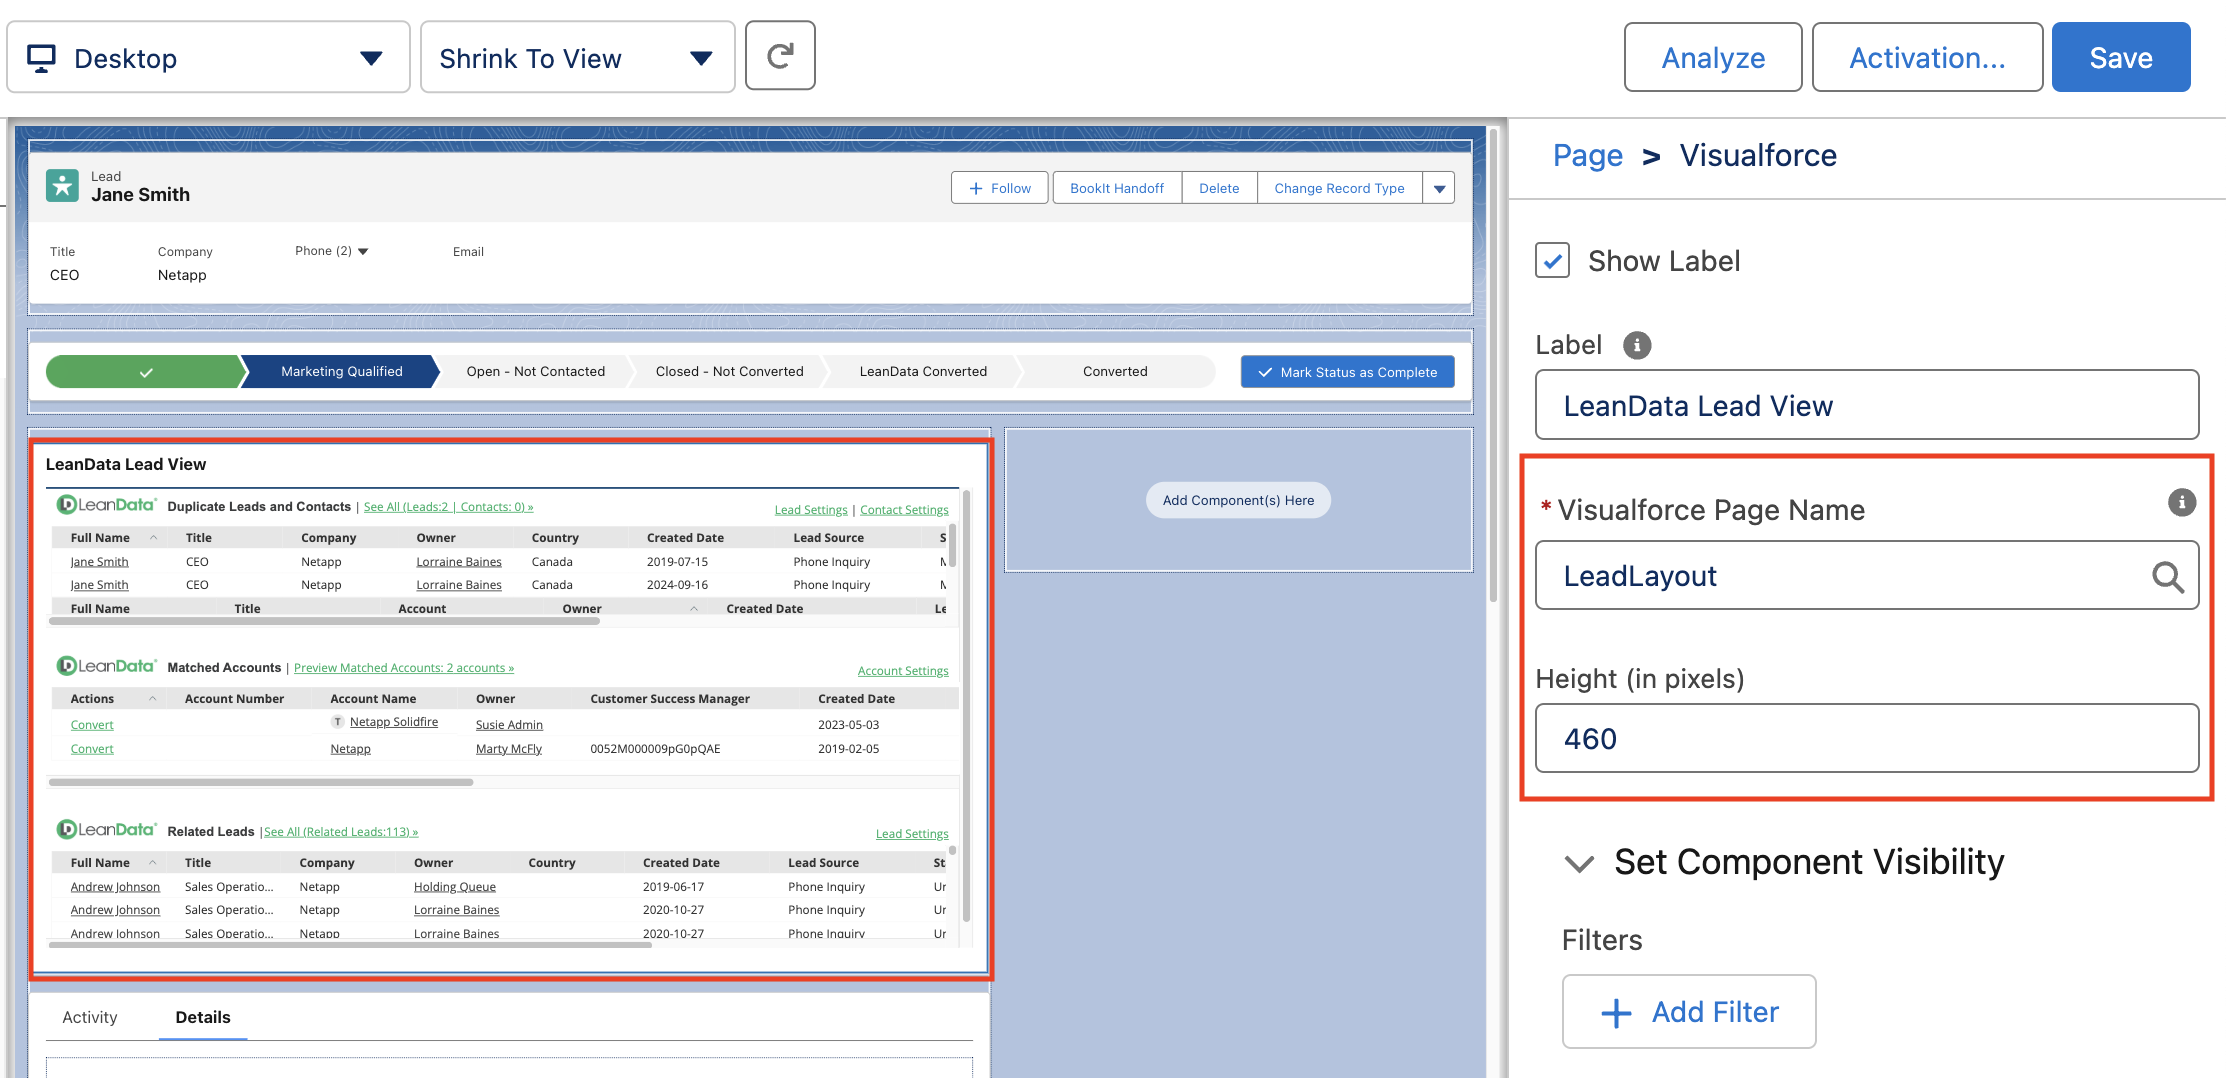Screen dimensions: 2226x1078
Task: Open the Shrink To View zoom dropdown
Action: [x=577, y=57]
